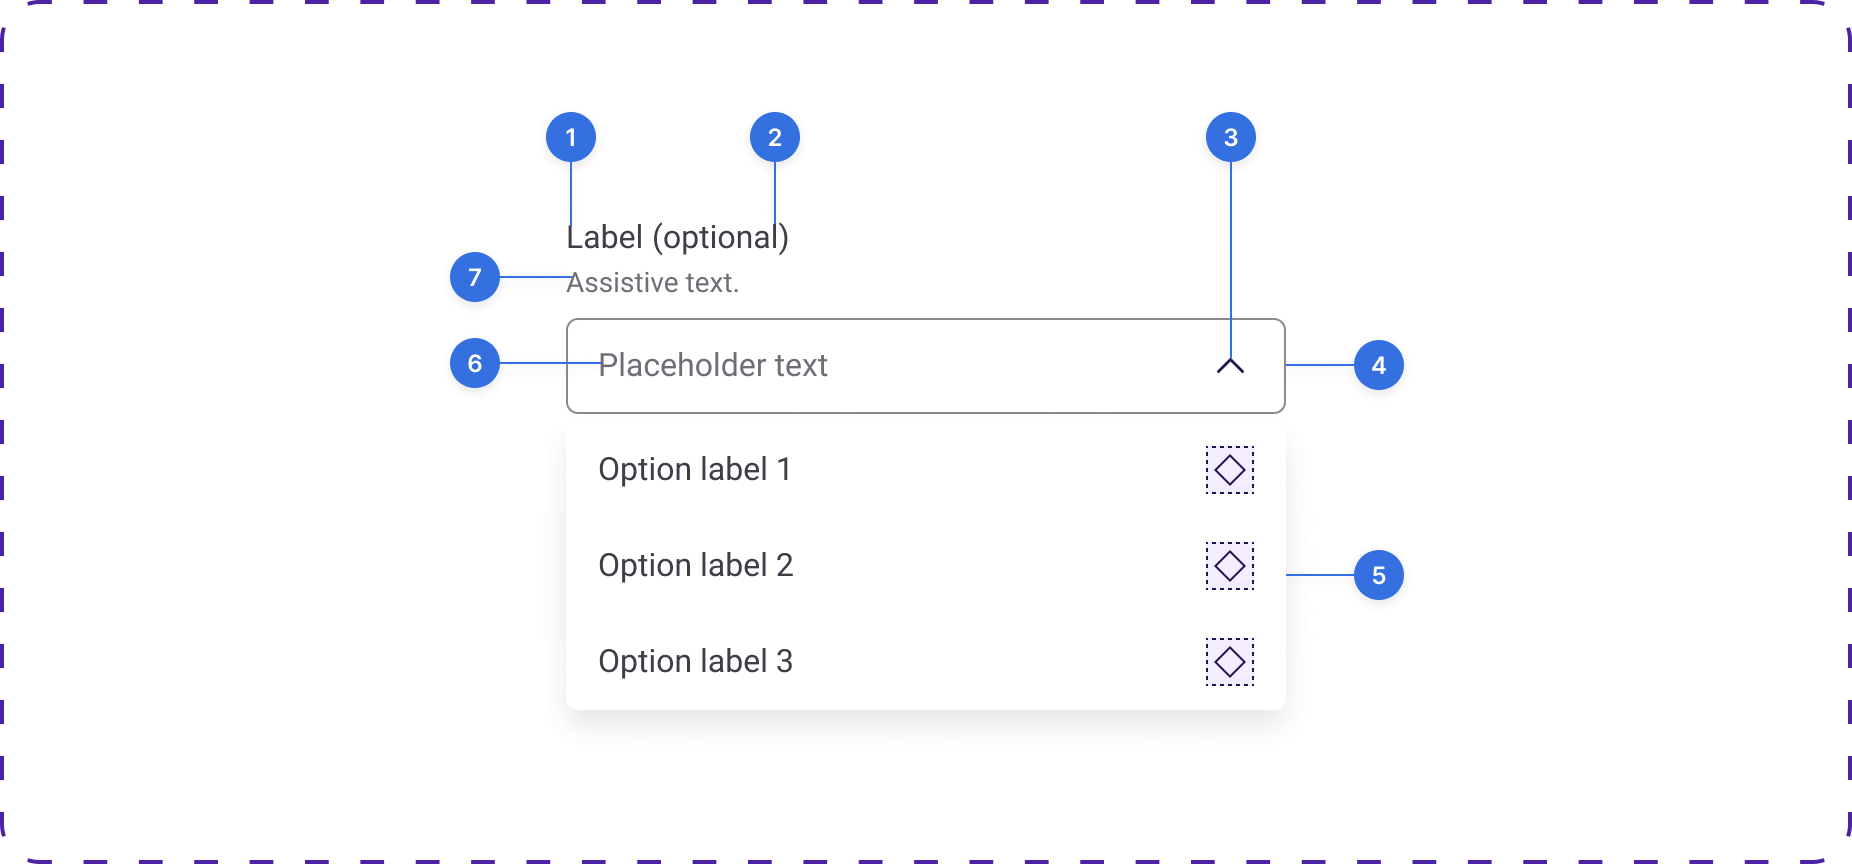Click annotation marker number 2
This screenshot has width=1852, height=864.
click(775, 137)
